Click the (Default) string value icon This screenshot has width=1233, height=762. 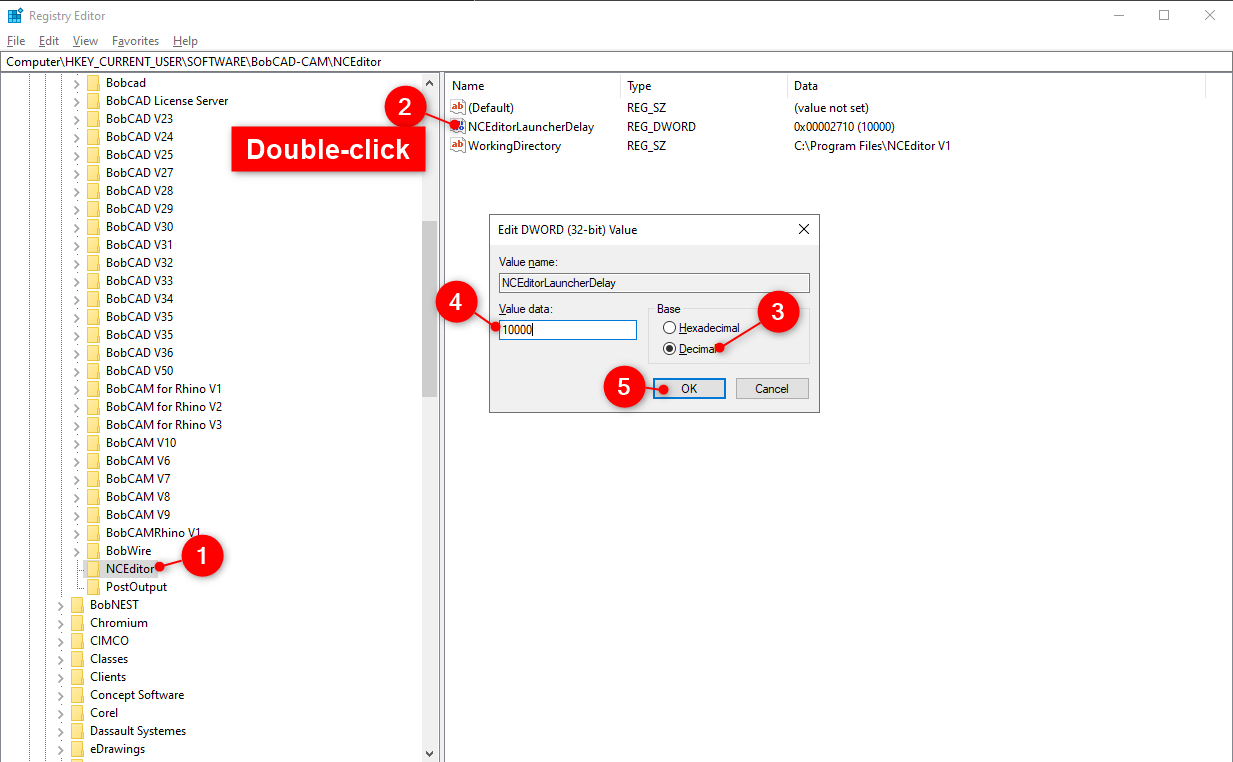coord(458,107)
